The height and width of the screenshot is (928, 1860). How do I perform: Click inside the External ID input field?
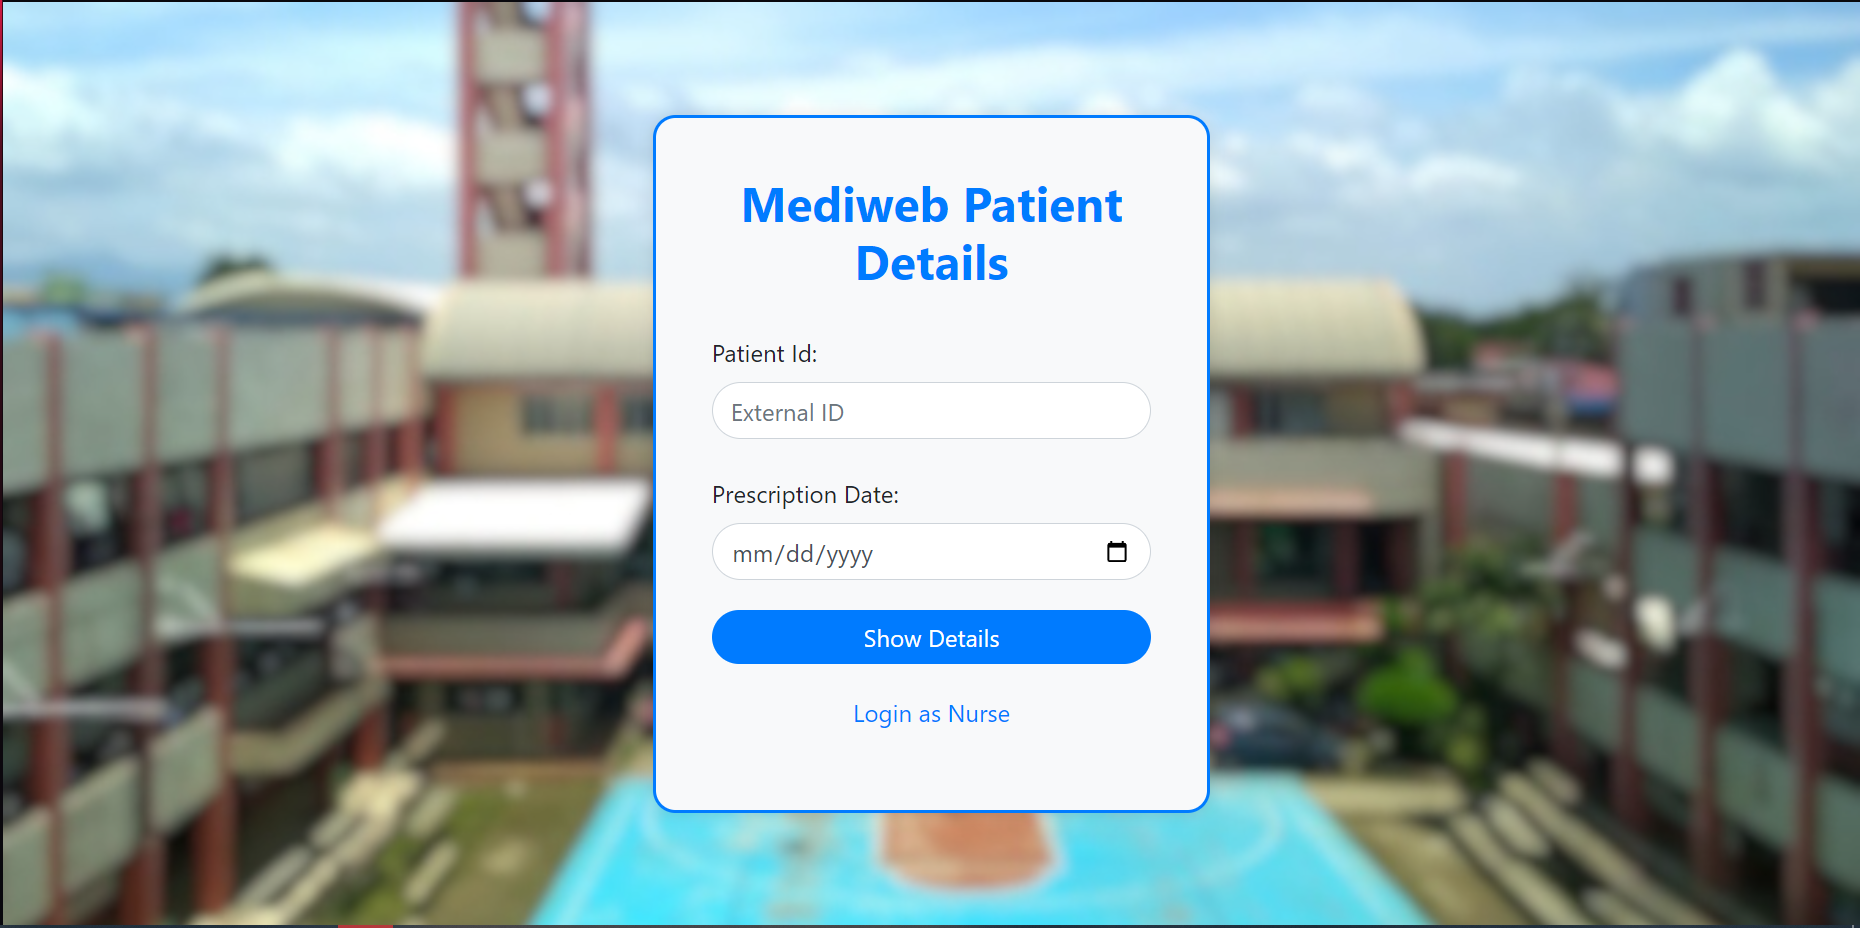pos(930,411)
